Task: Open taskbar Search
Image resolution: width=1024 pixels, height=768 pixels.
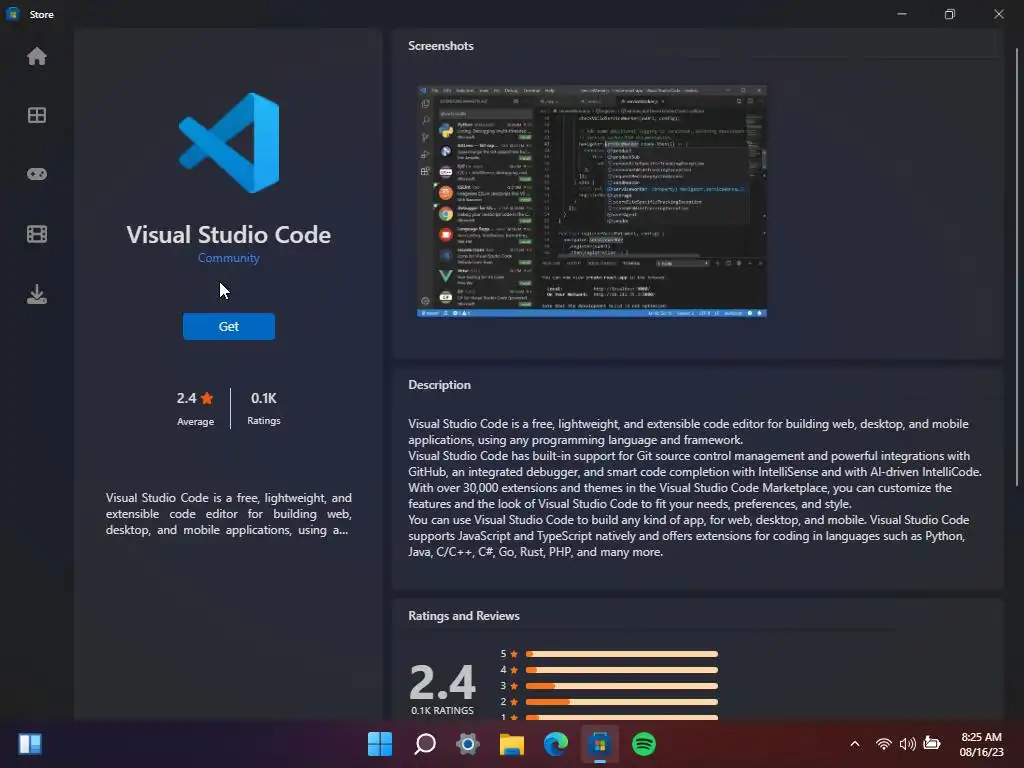Action: click(424, 744)
